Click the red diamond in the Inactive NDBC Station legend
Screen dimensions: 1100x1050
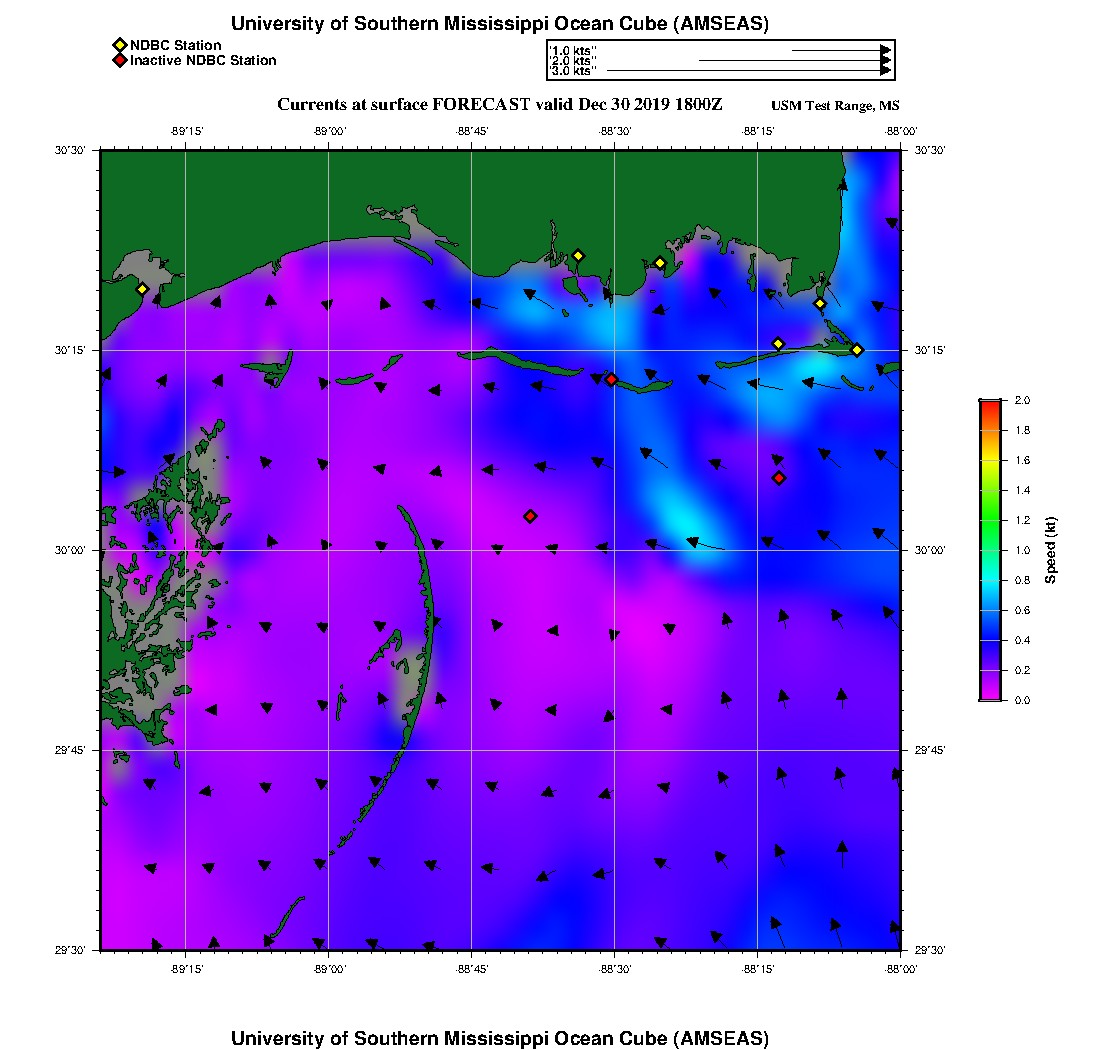pyautogui.click(x=120, y=60)
